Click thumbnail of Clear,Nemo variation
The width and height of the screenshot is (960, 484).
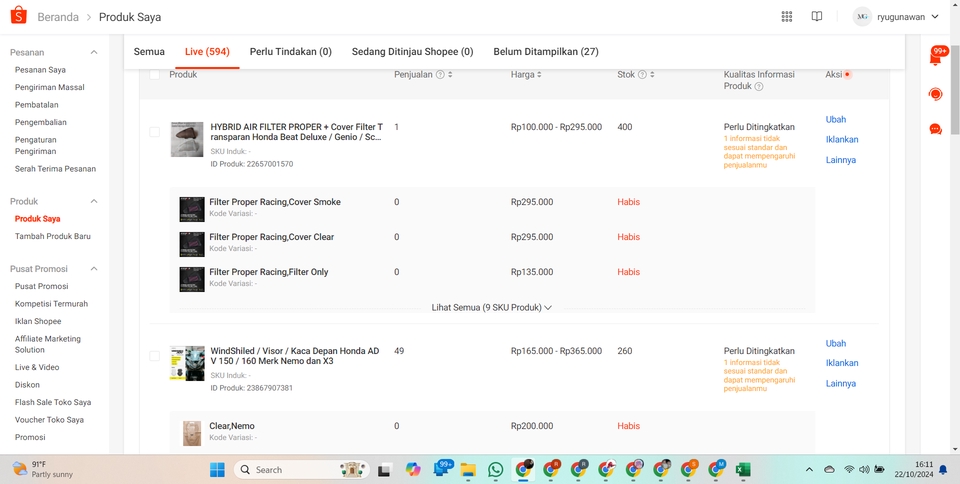tap(192, 433)
